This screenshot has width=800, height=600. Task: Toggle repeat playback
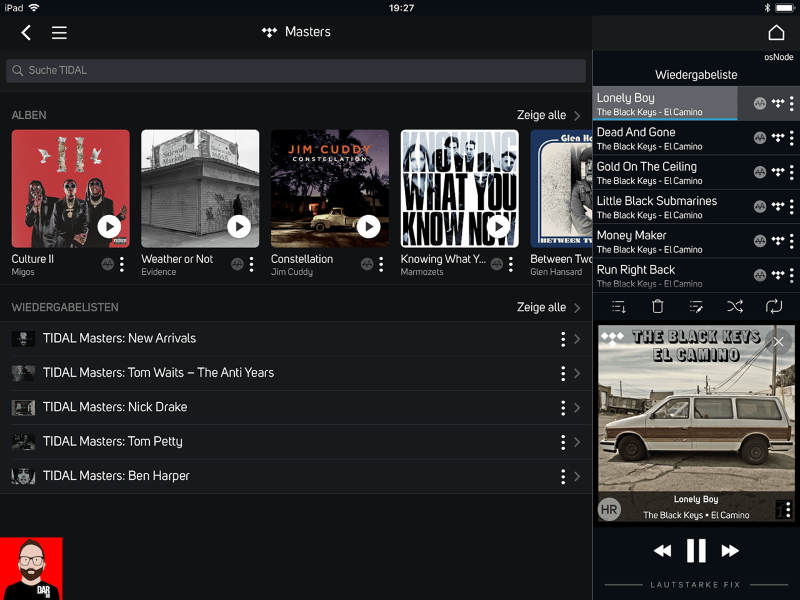click(x=773, y=306)
